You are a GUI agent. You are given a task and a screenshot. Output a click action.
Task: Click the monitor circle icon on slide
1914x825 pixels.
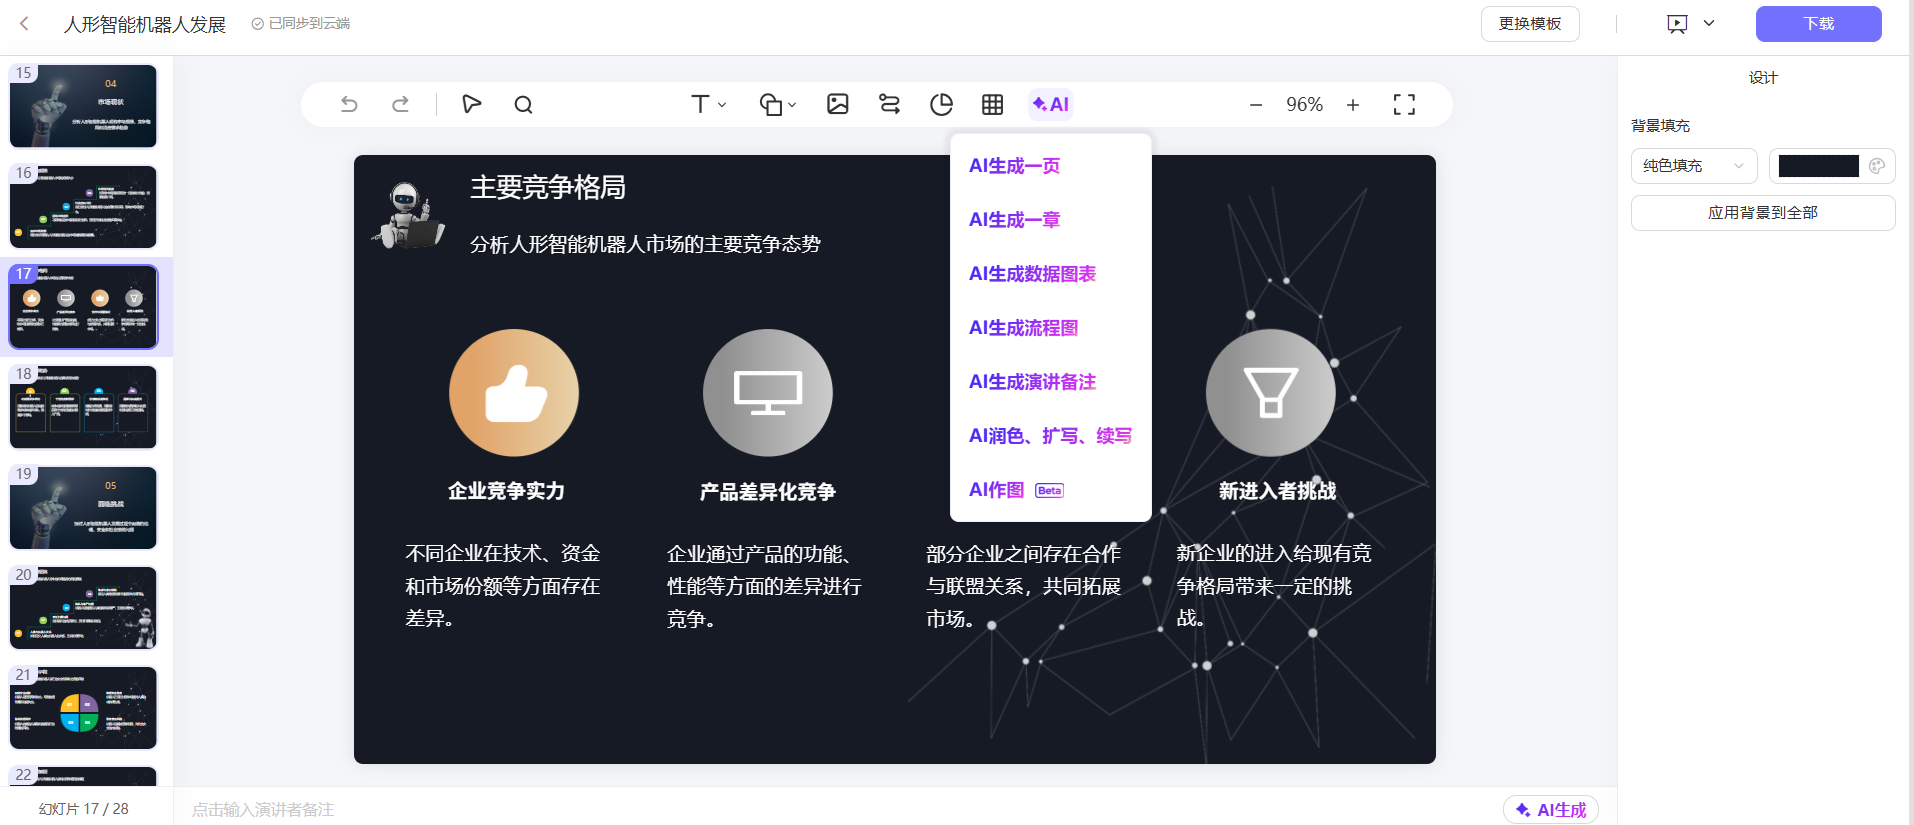768,393
